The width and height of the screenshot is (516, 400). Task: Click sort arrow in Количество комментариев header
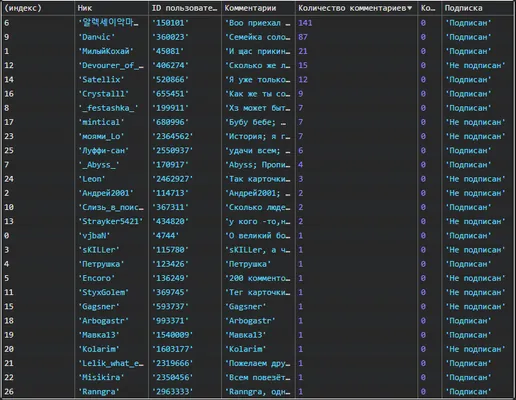410,8
